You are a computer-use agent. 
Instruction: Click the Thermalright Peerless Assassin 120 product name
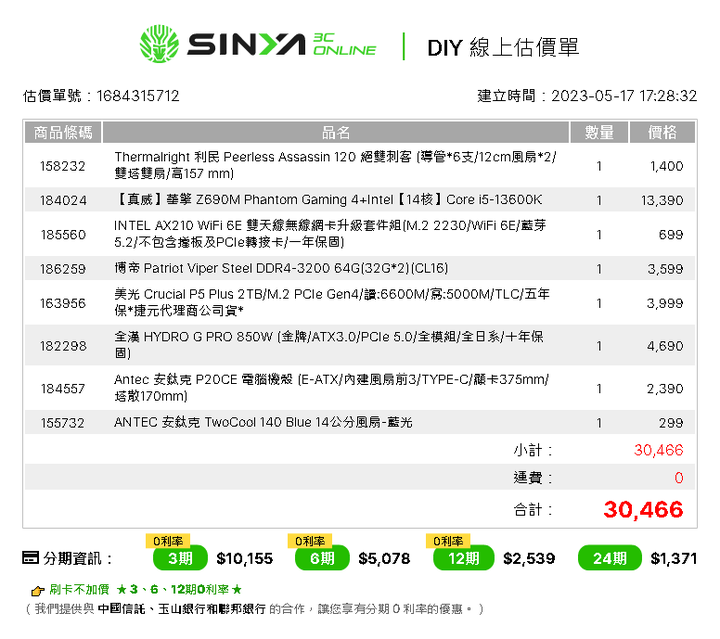click(335, 165)
